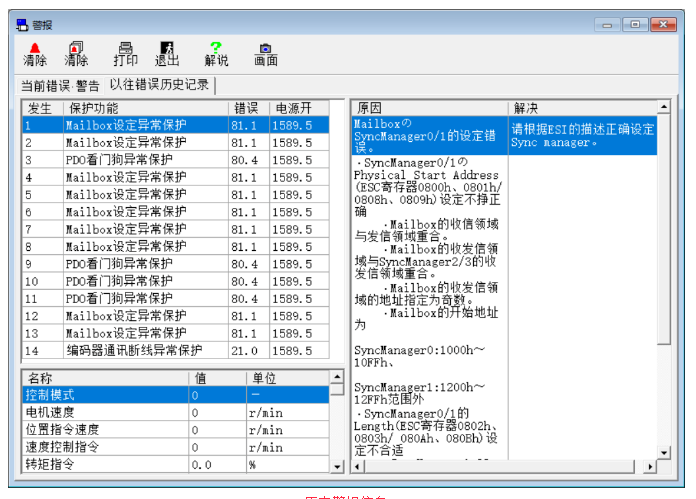Viewport: 696px width, 499px height.
Task: Click up arrow of the 名称 table scrollbar
Action: [337, 377]
